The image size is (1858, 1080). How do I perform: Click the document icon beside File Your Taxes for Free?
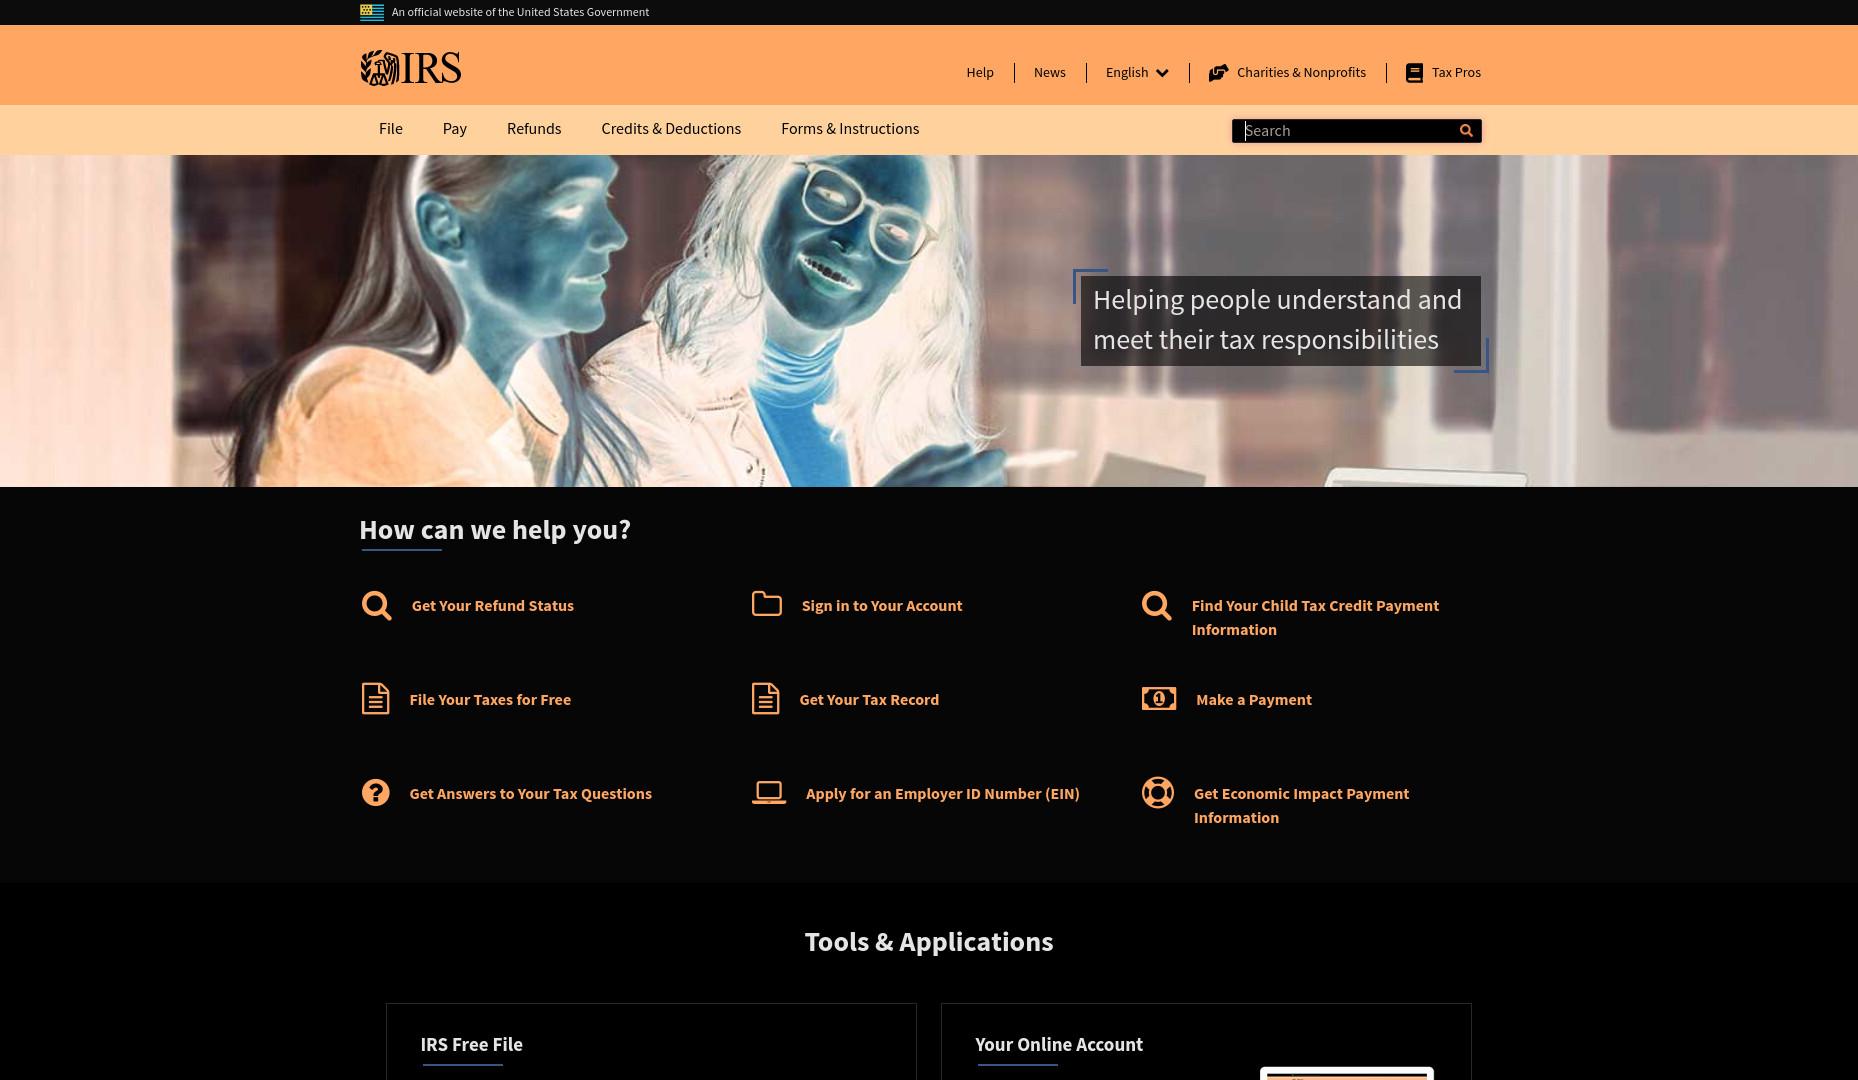pyautogui.click(x=375, y=699)
